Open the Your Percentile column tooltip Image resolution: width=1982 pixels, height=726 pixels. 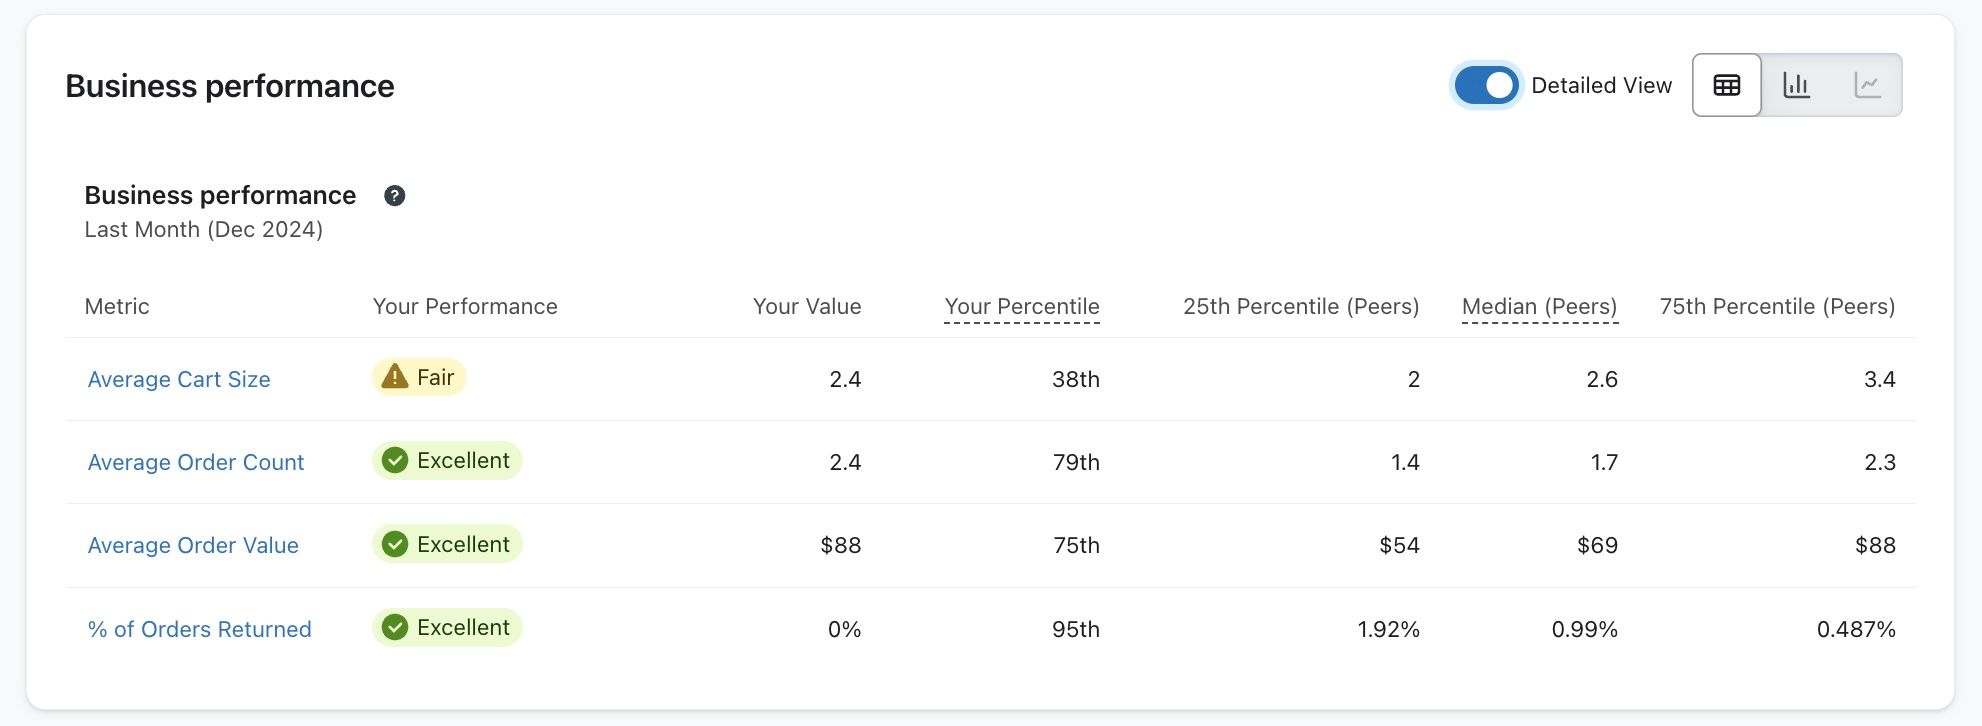pyautogui.click(x=1022, y=307)
